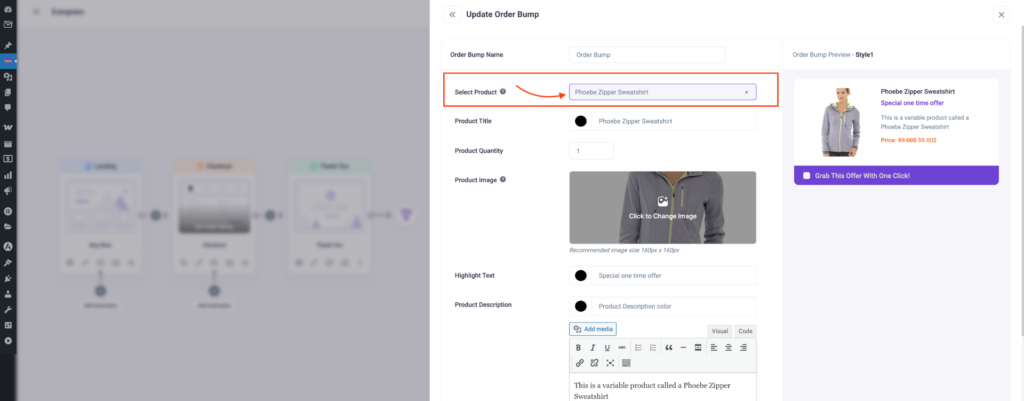Click the insert link icon
Viewport: 1024px width, 401px height.
579,363
